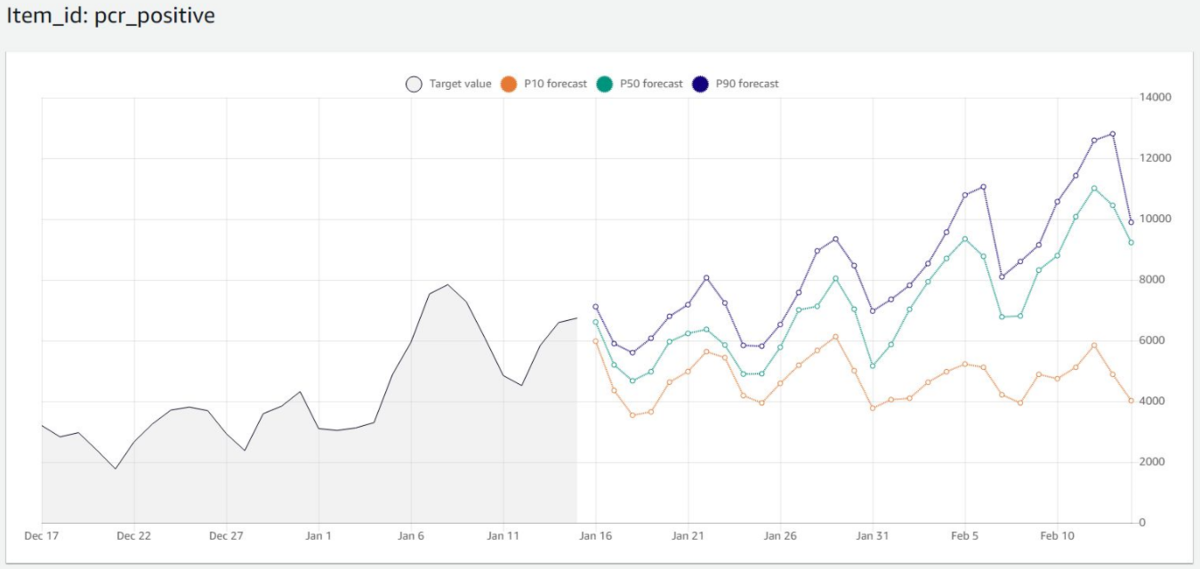Viewport: 1200px width, 569px height.
Task: Toggle the green P50 forecast legend marker
Action: coord(605,84)
